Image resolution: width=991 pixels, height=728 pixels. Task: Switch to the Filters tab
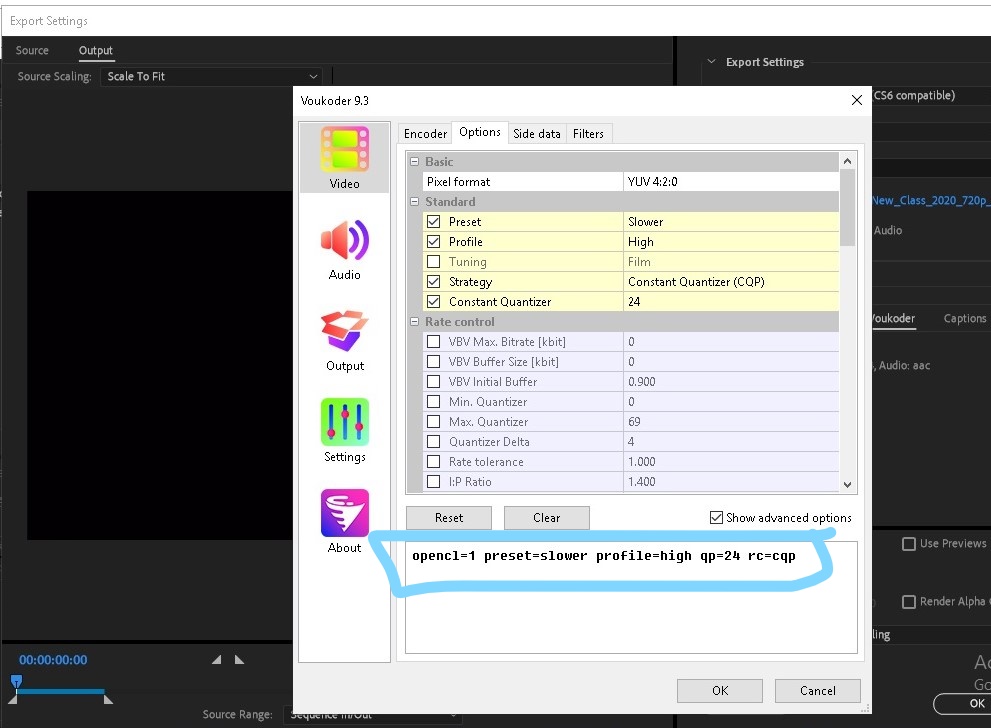click(588, 134)
